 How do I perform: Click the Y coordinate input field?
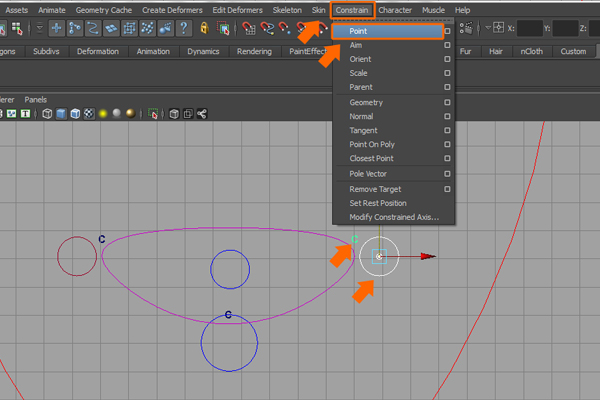565,28
